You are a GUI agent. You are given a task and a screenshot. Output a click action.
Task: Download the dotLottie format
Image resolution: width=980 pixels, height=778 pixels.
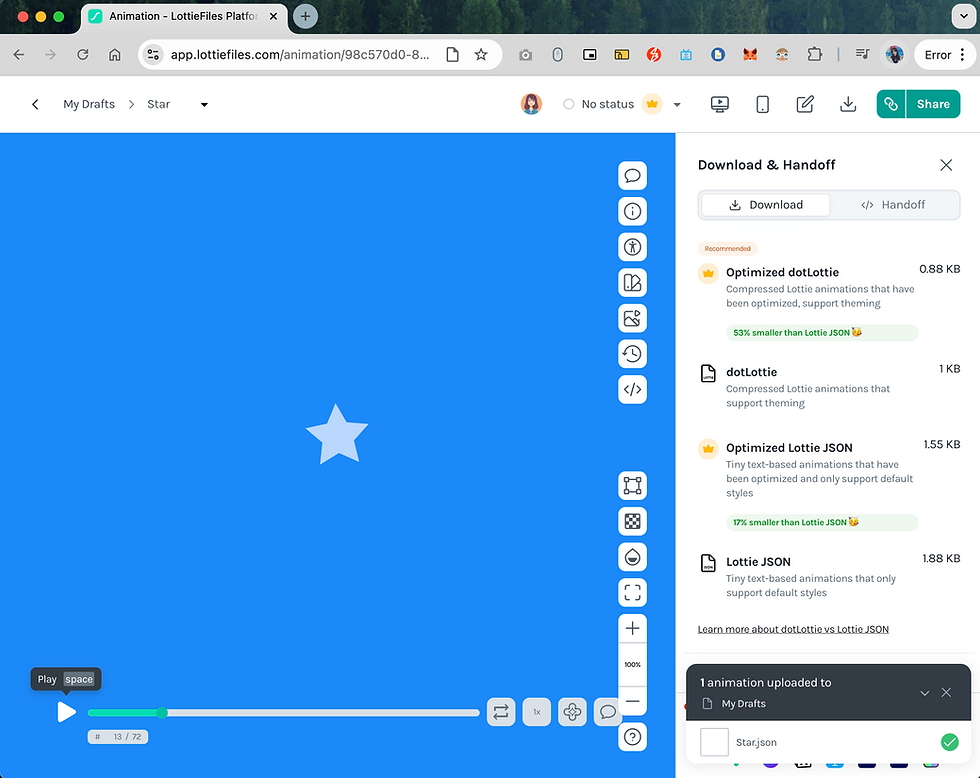pyautogui.click(x=829, y=387)
